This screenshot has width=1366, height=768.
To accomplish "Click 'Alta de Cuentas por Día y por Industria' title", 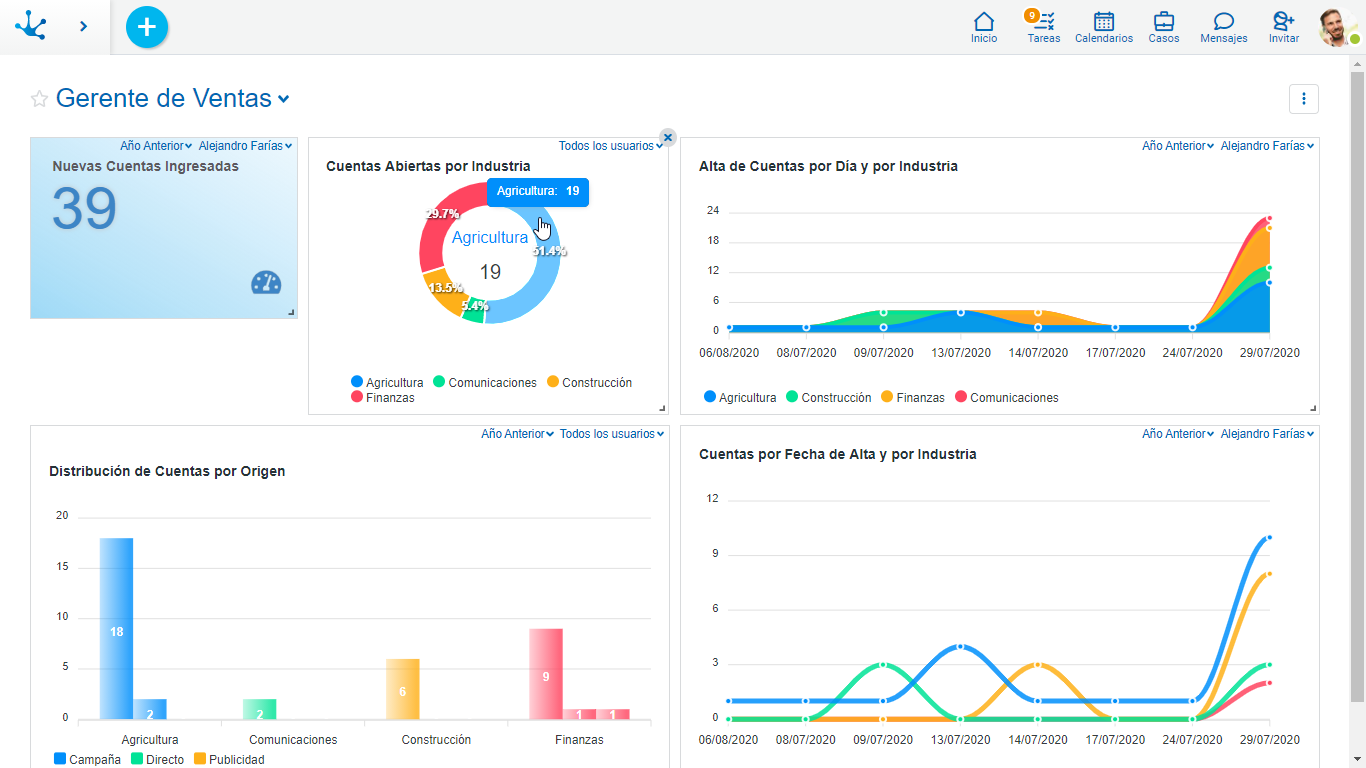I will 828,166.
